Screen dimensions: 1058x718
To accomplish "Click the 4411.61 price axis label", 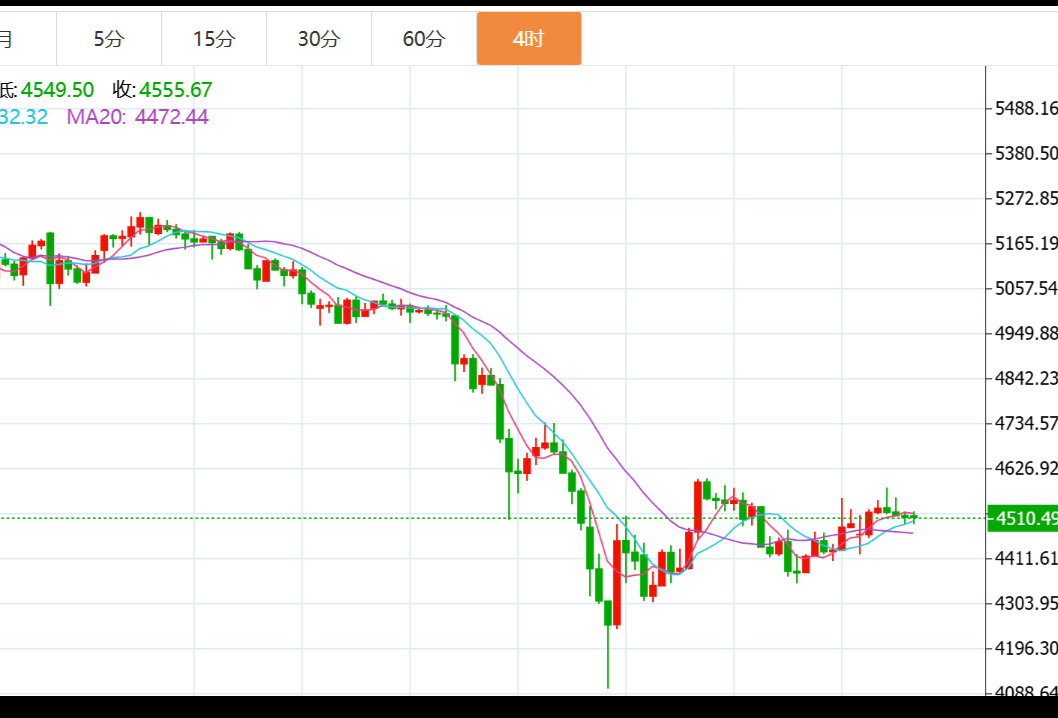I will click(x=1026, y=558).
